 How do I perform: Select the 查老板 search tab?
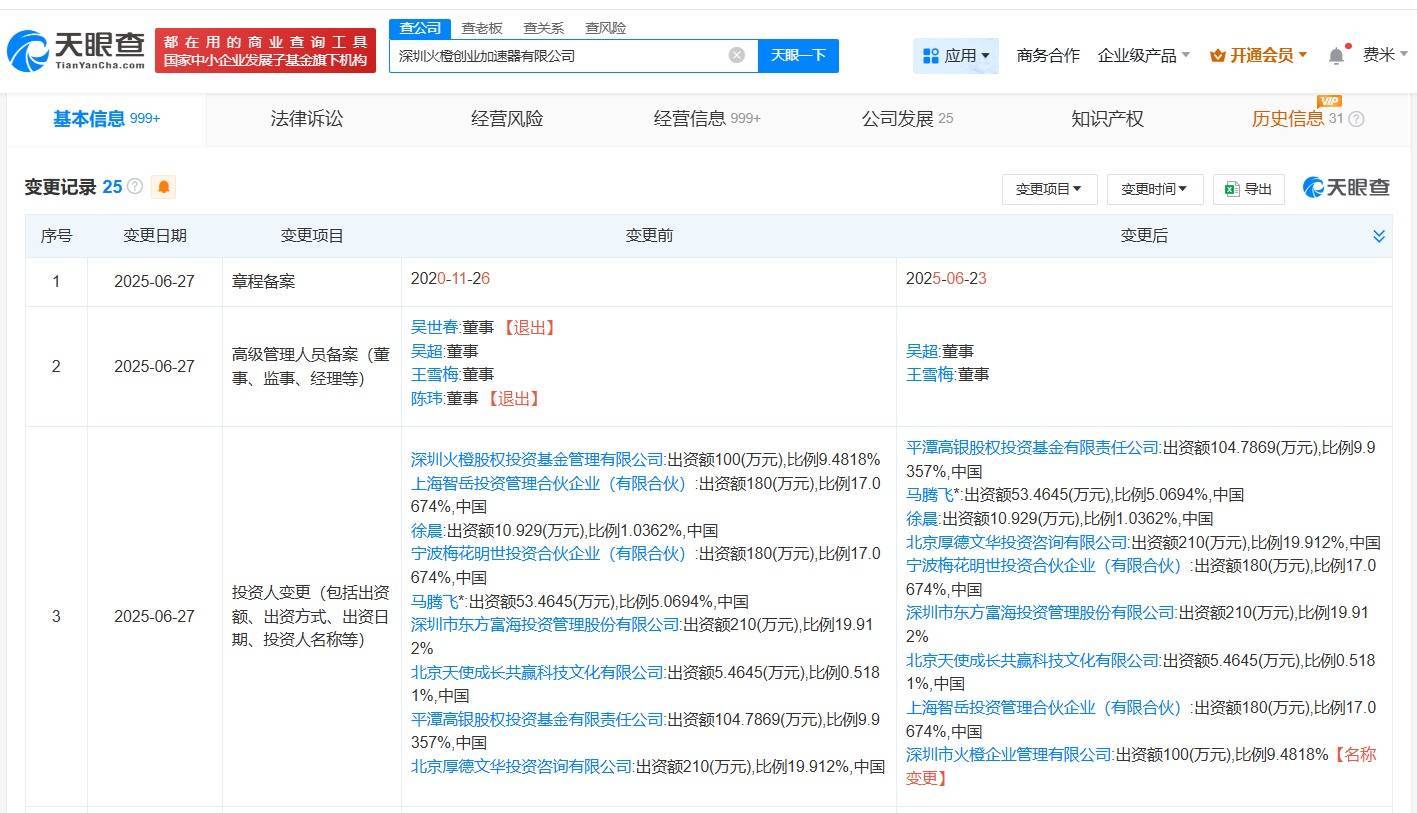[x=482, y=28]
